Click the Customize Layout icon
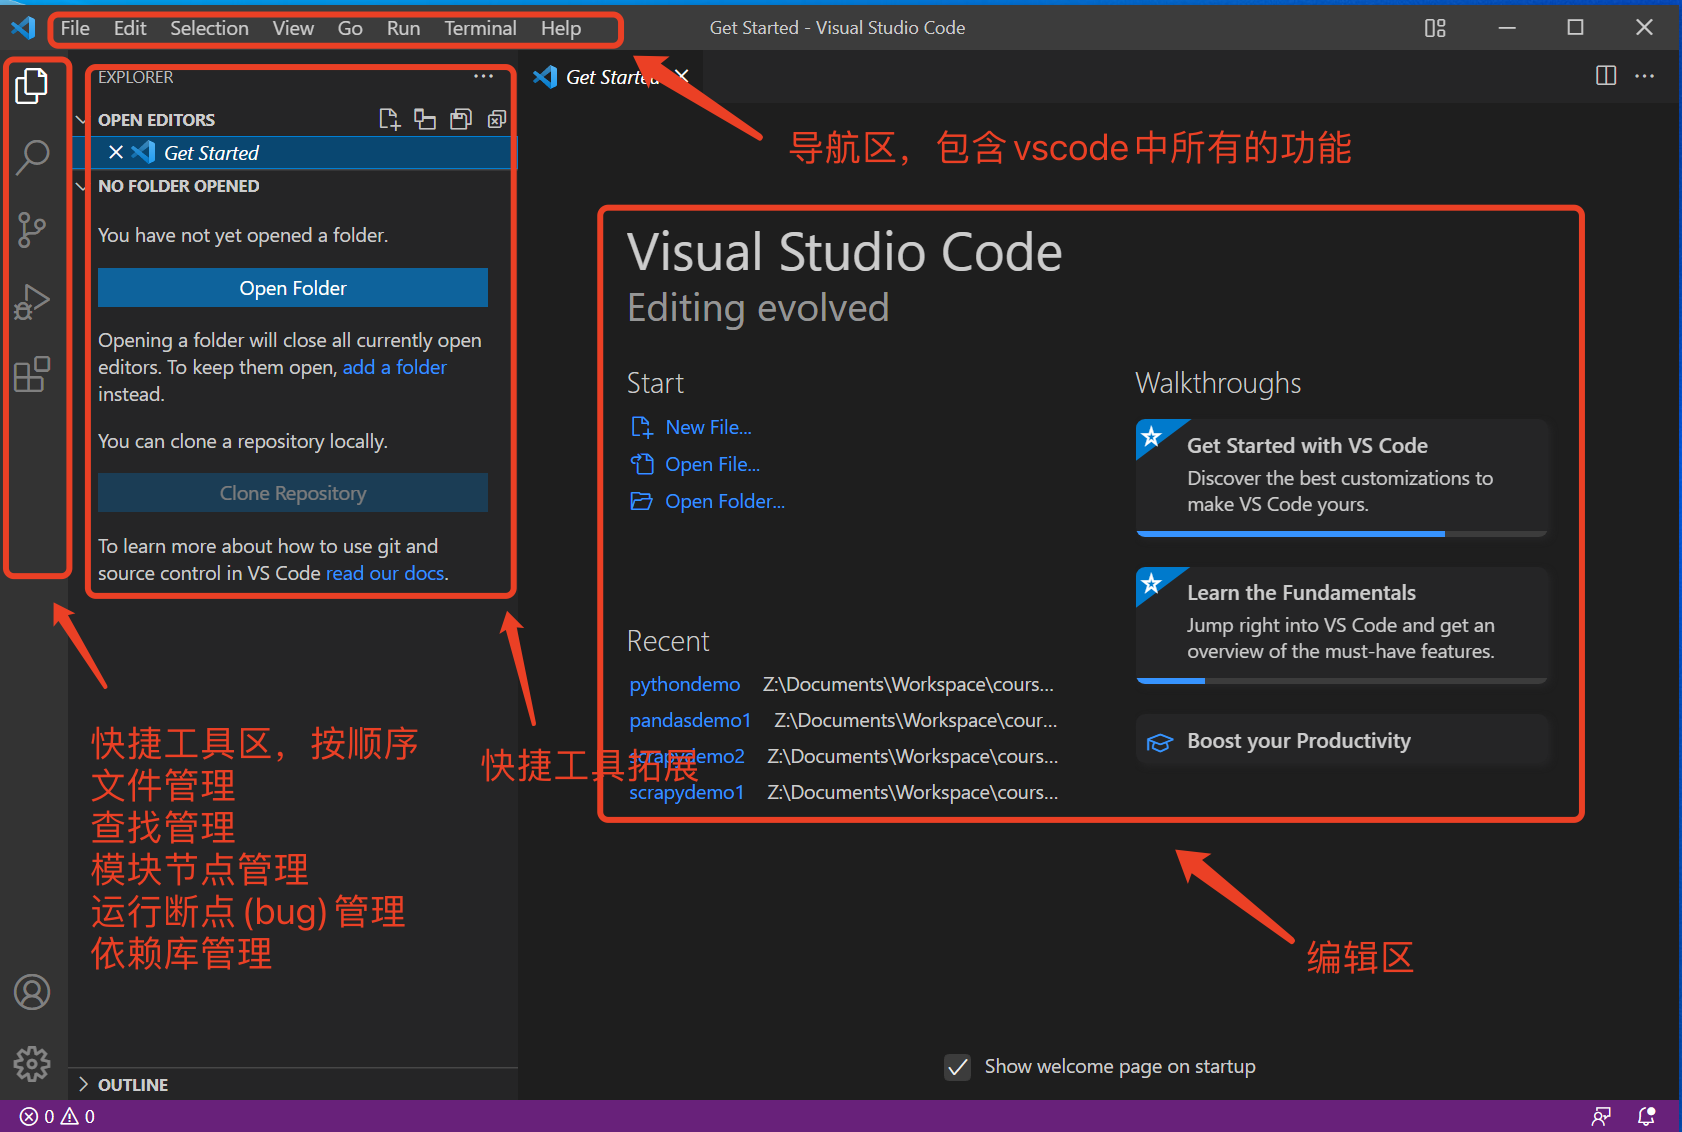This screenshot has height=1132, width=1682. [x=1435, y=28]
